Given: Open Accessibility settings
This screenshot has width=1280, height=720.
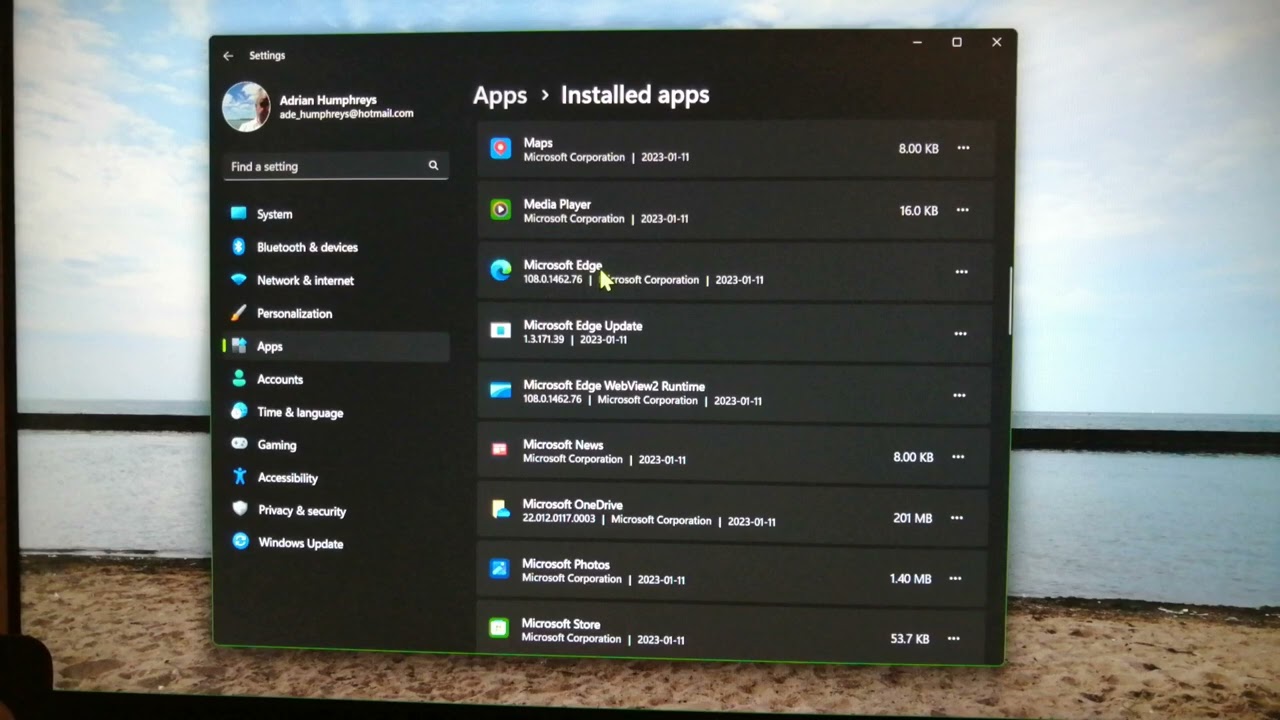Looking at the screenshot, I should 335,478.
